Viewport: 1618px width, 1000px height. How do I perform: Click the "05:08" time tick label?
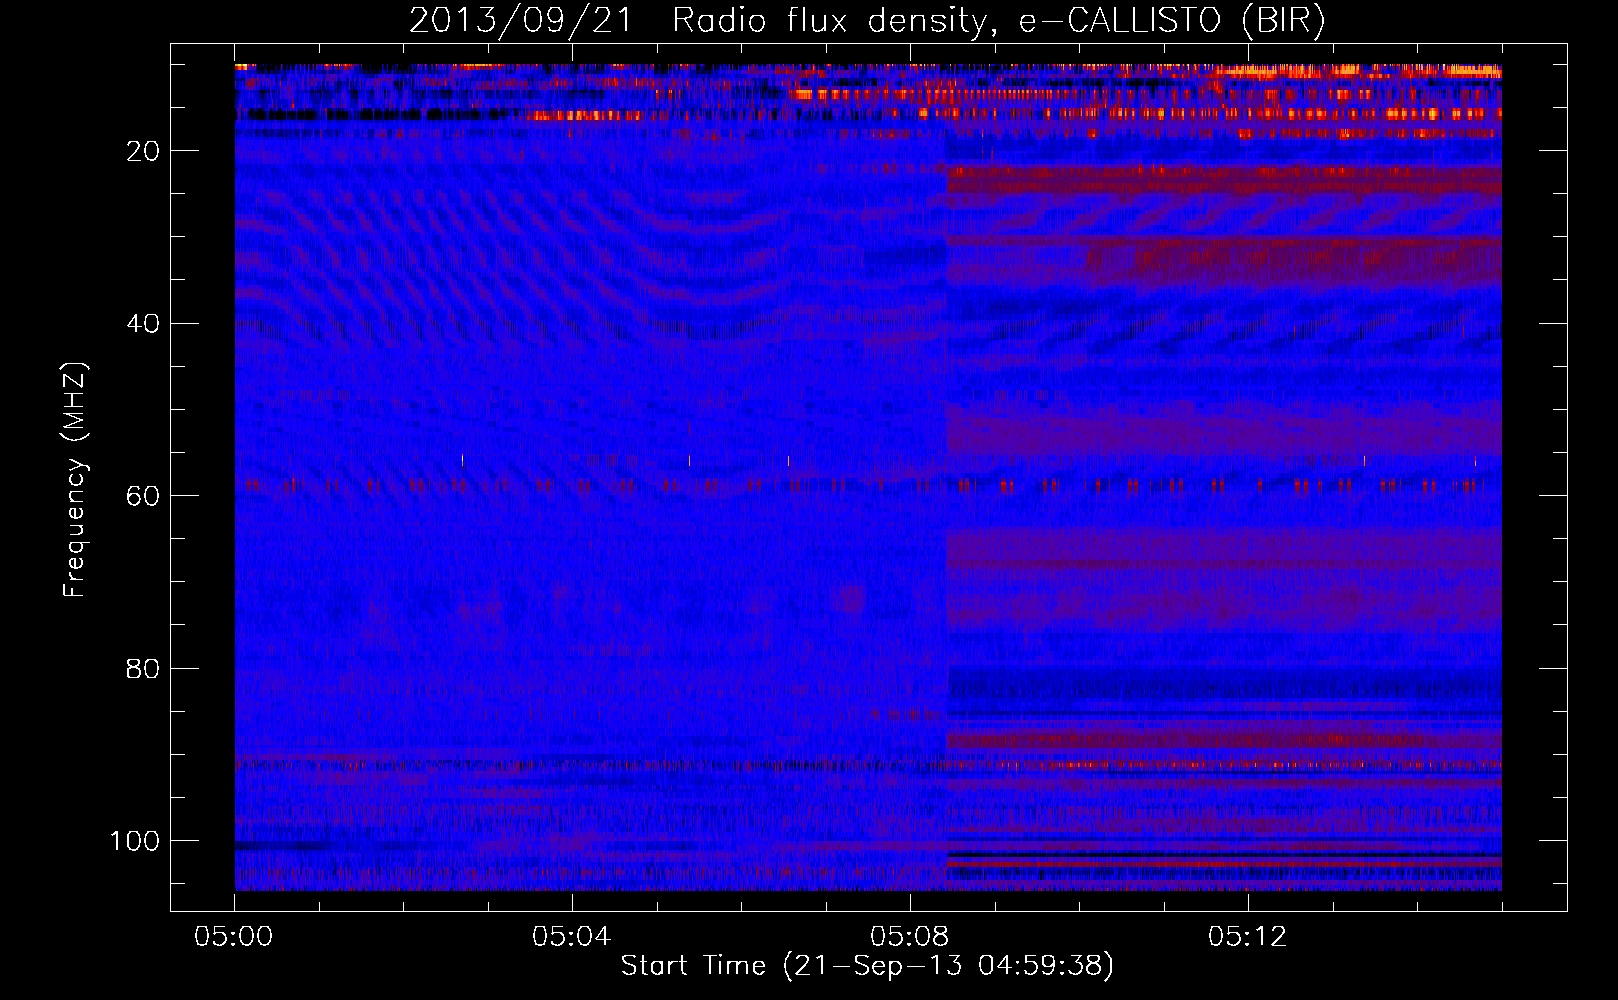coord(910,937)
